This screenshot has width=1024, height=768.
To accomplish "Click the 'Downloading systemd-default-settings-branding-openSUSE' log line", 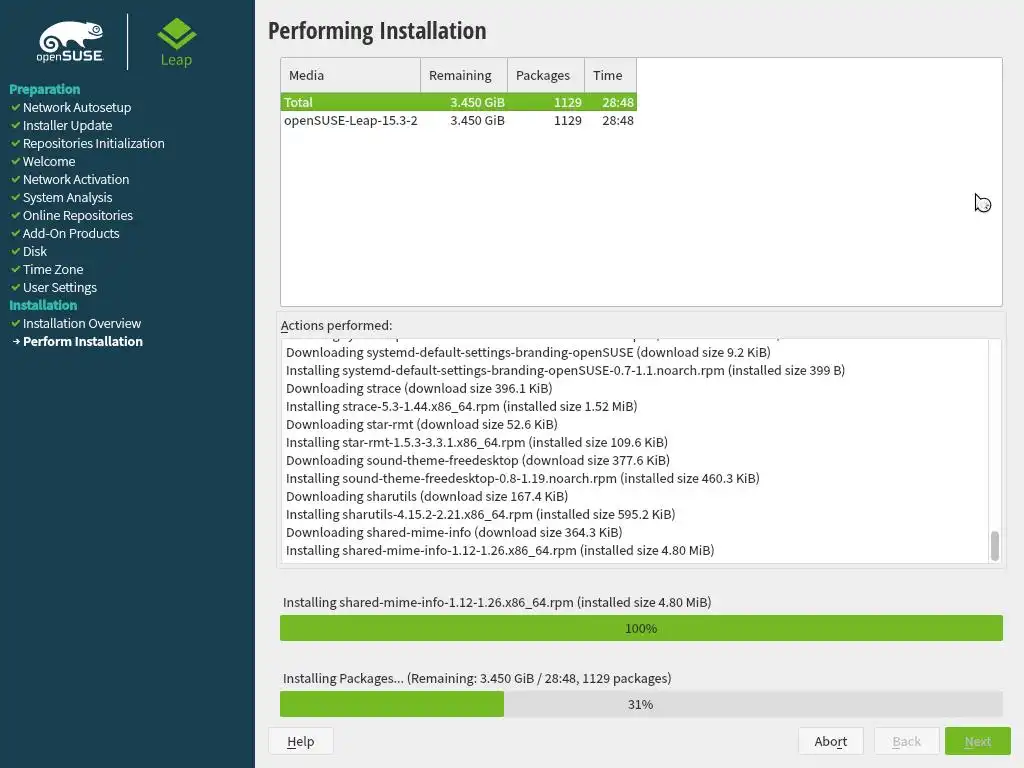I will (x=528, y=352).
